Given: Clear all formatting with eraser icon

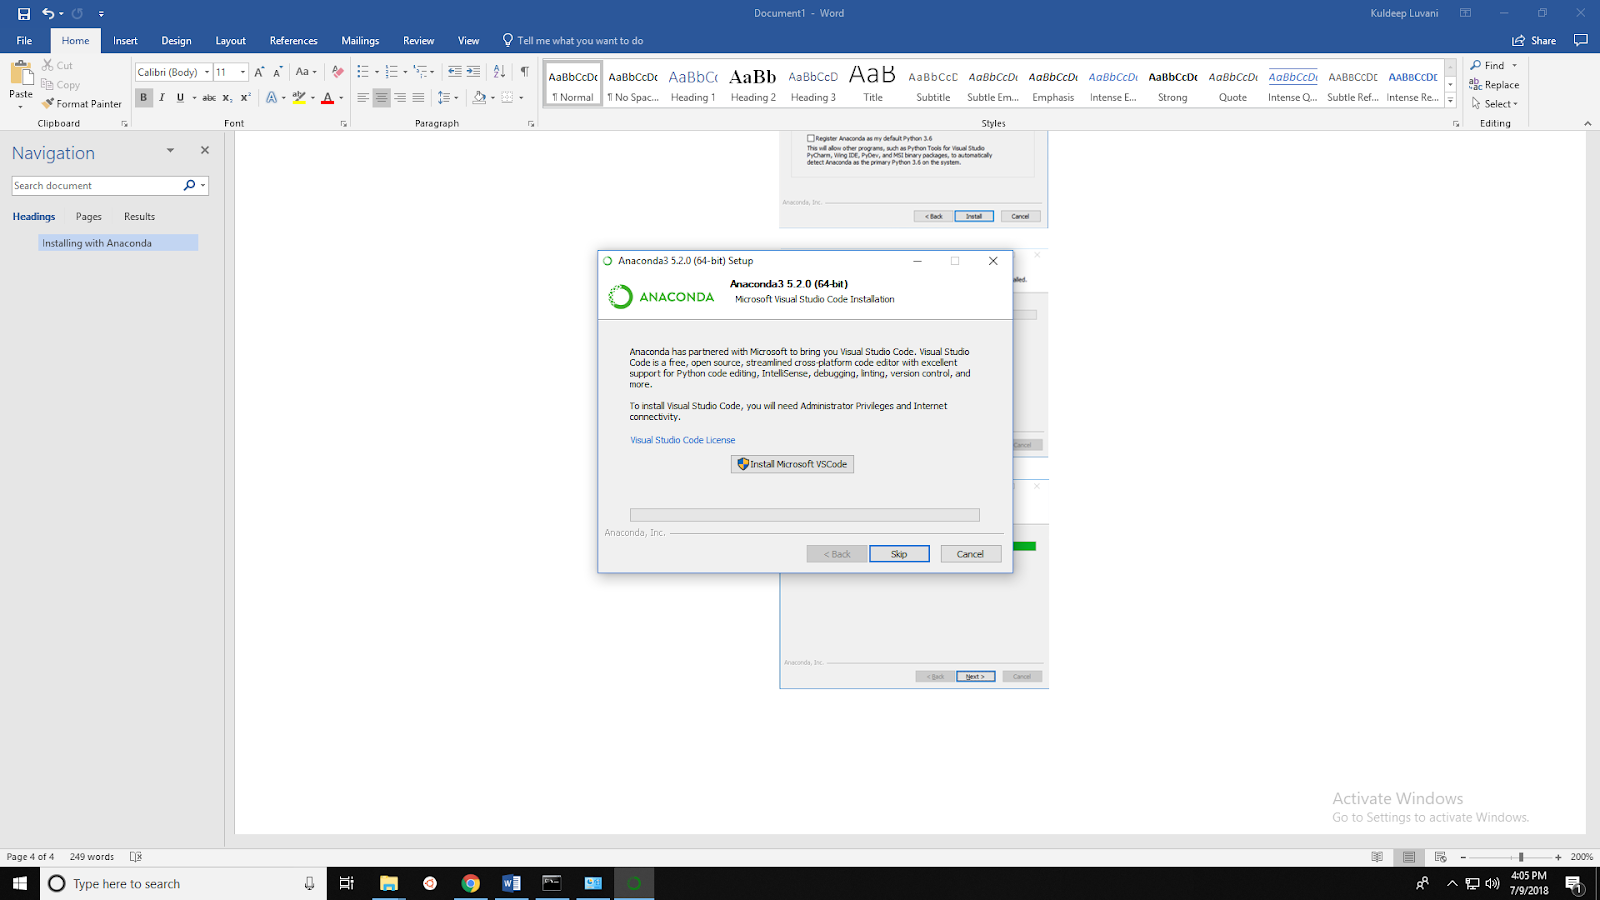Looking at the screenshot, I should click(337, 72).
